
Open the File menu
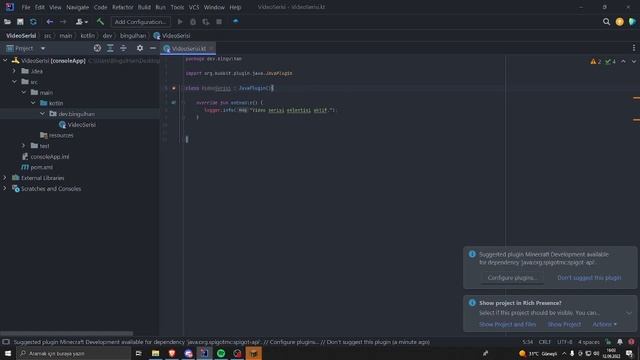pos(26,7)
